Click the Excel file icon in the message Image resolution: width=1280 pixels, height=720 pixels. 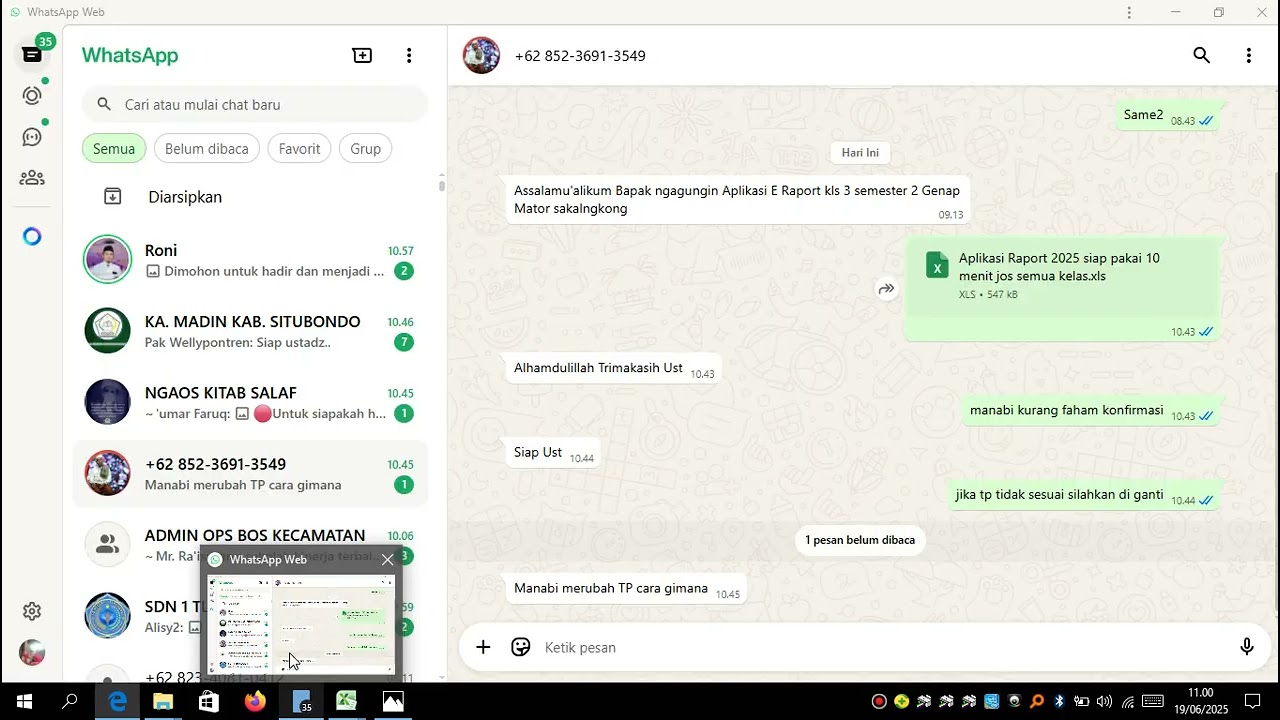point(937,266)
